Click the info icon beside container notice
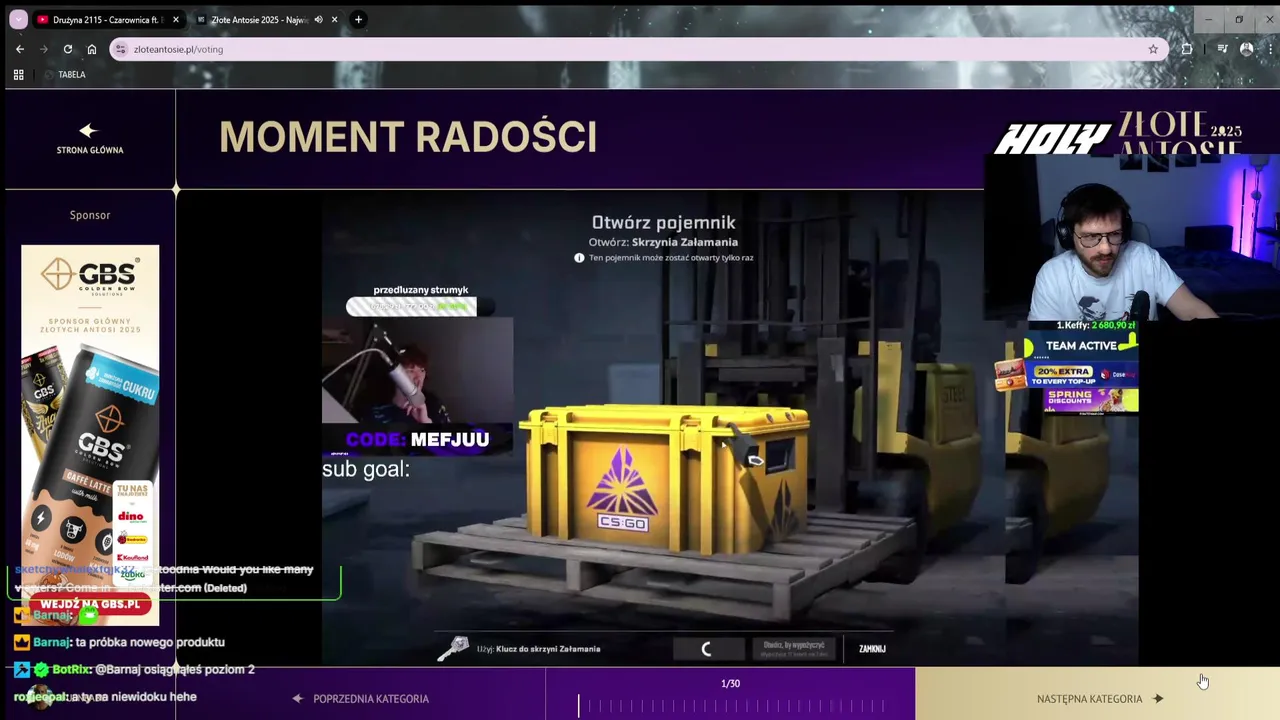The height and width of the screenshot is (720, 1280). tap(579, 258)
